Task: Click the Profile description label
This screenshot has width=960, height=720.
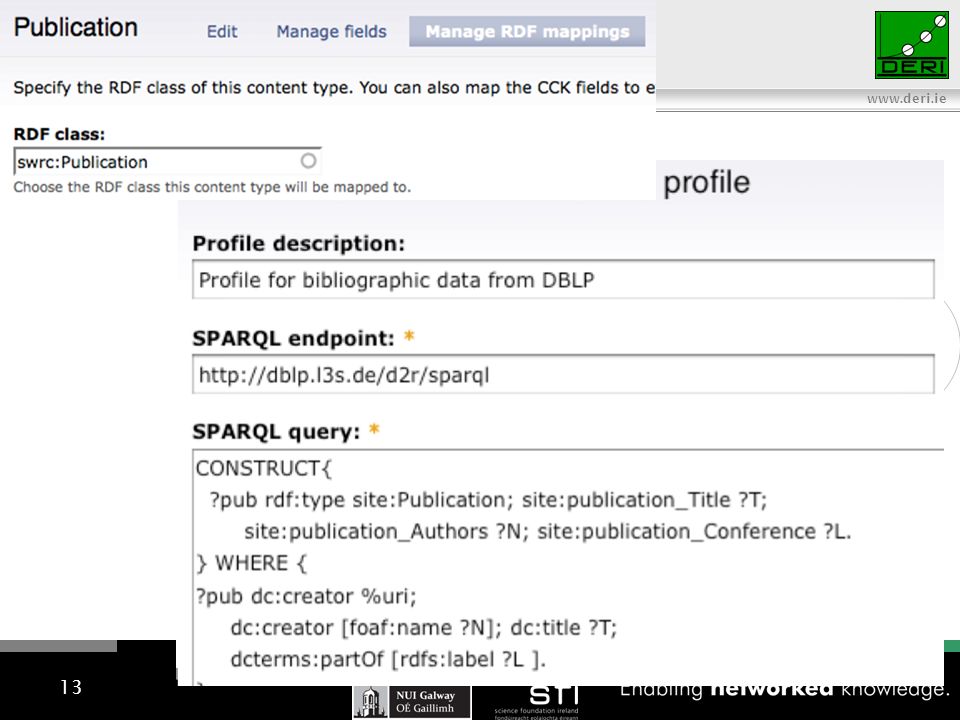Action: tap(299, 244)
